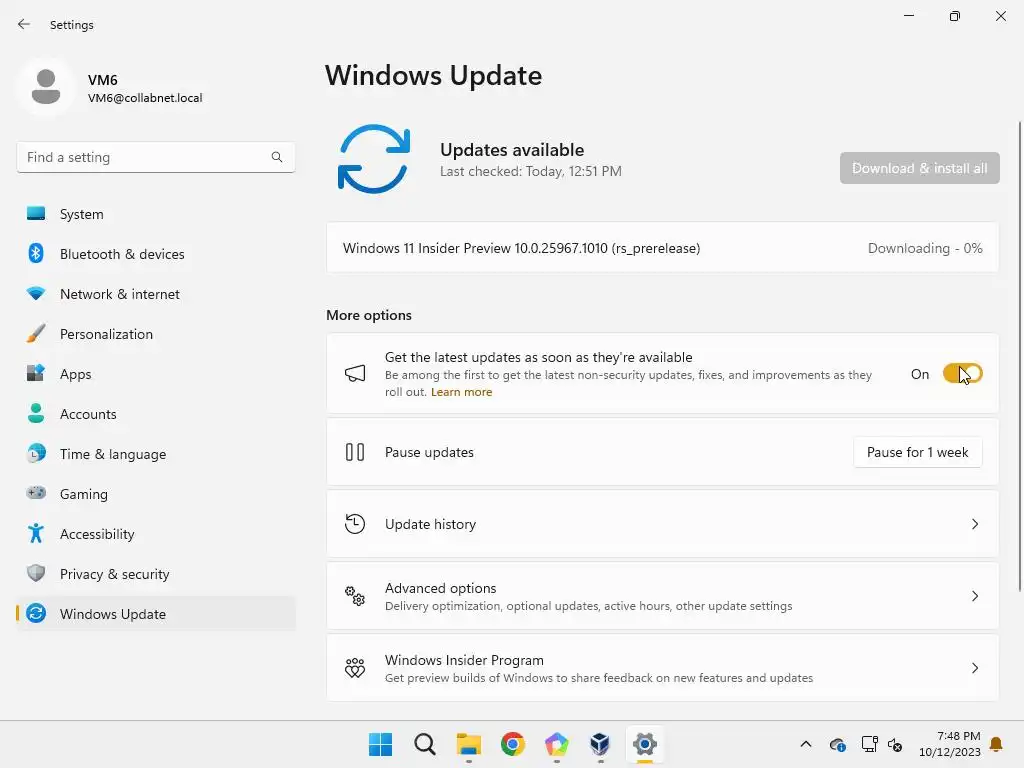Click the Network wifi icon in sidebar
This screenshot has width=1024, height=768.
36,293
